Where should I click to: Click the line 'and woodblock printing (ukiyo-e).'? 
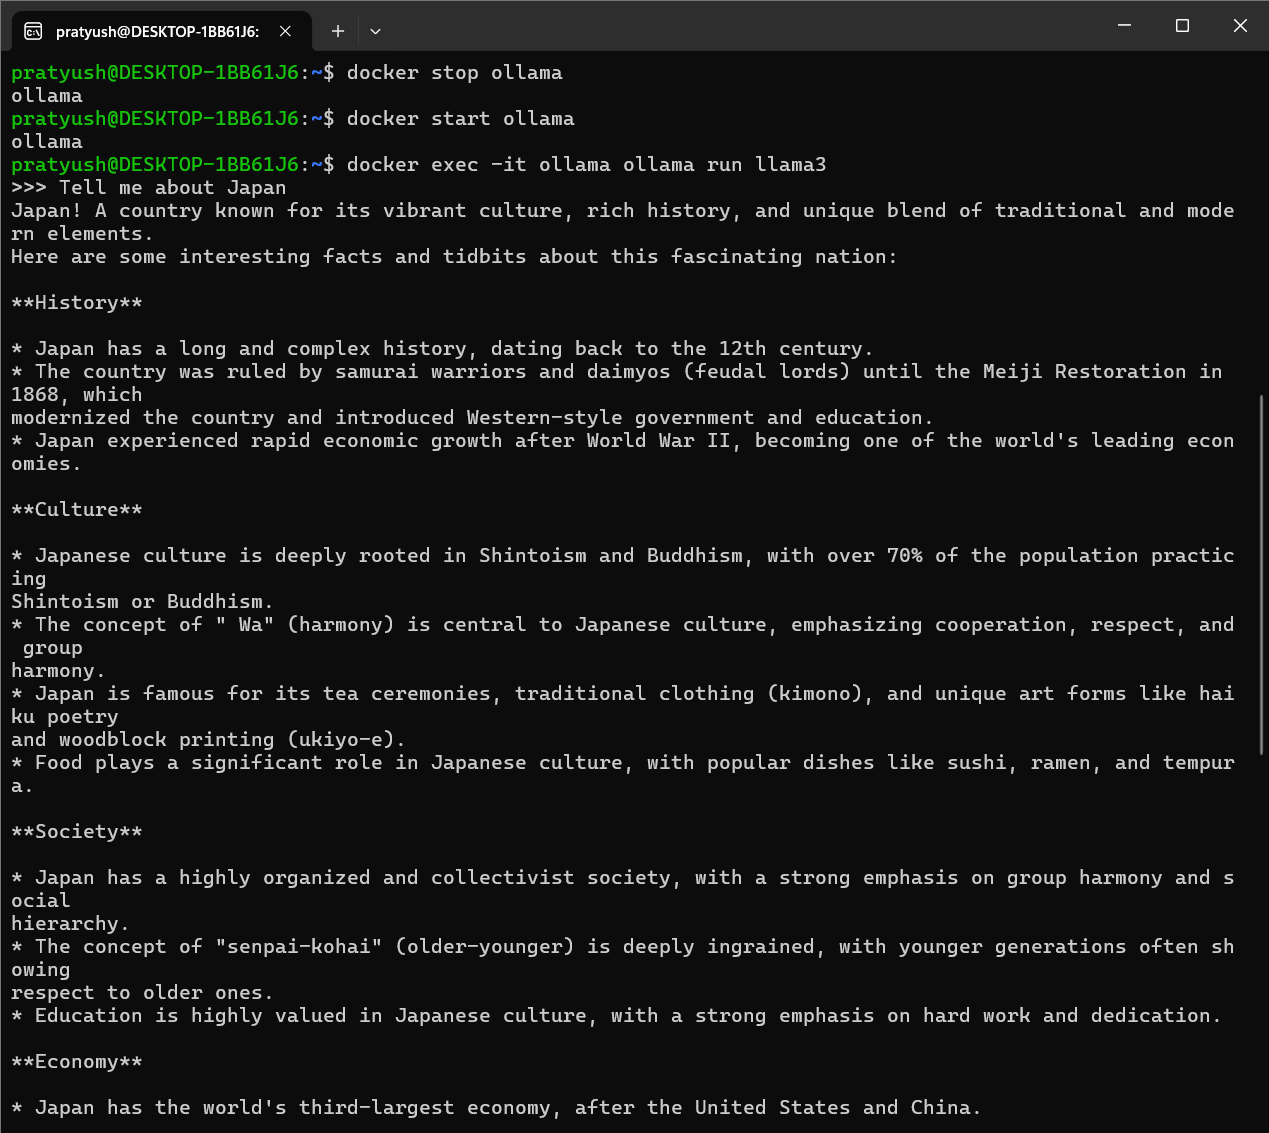pyautogui.click(x=208, y=739)
